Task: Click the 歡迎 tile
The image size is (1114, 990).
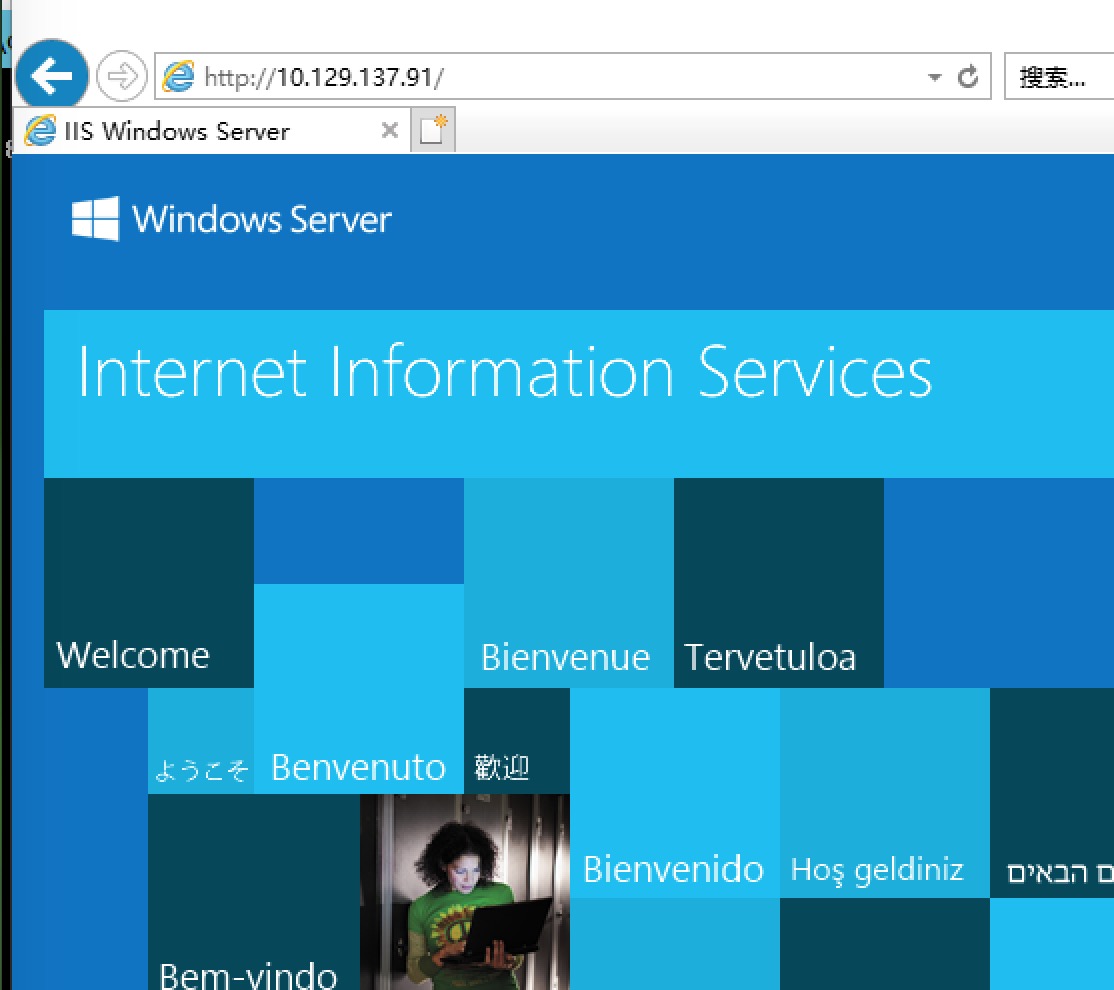Action: pos(517,741)
